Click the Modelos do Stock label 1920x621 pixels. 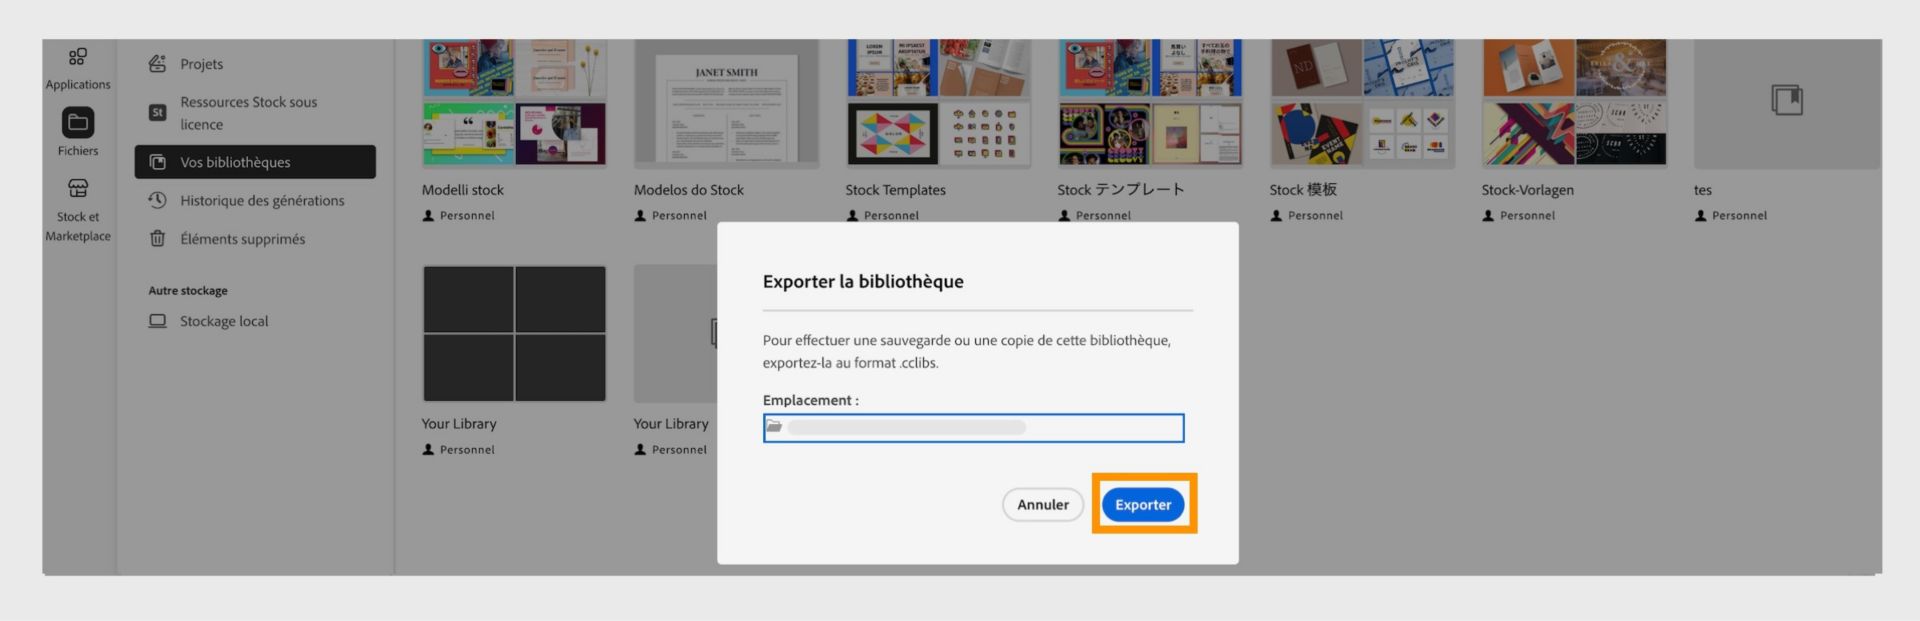pos(688,190)
